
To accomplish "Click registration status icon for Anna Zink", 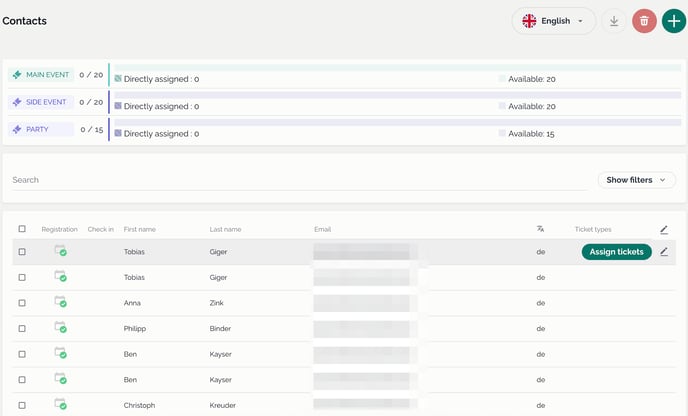I will coord(60,301).
